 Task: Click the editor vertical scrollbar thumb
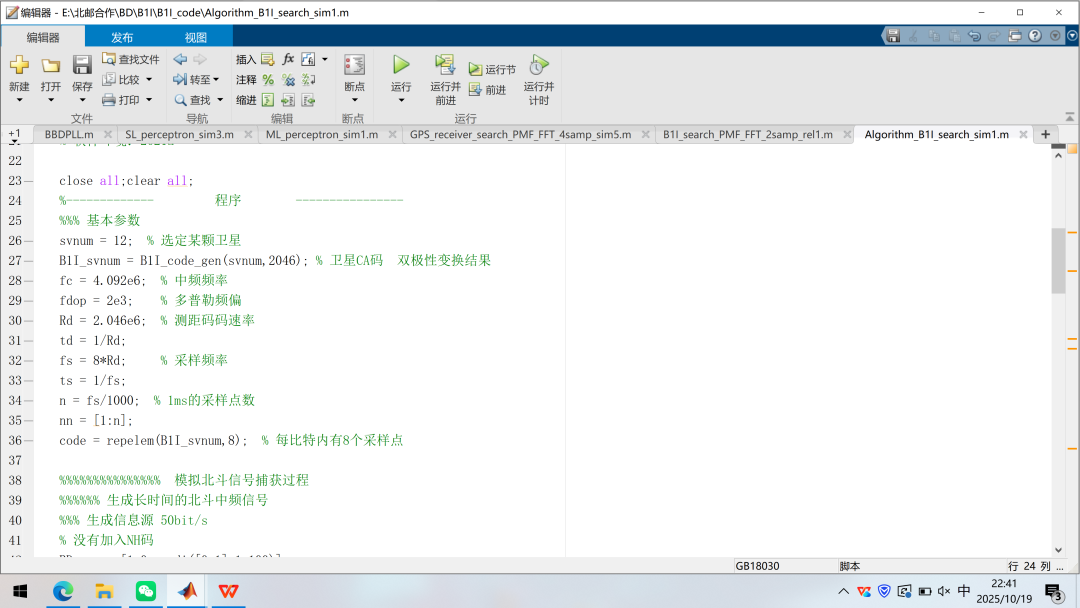point(1058,260)
